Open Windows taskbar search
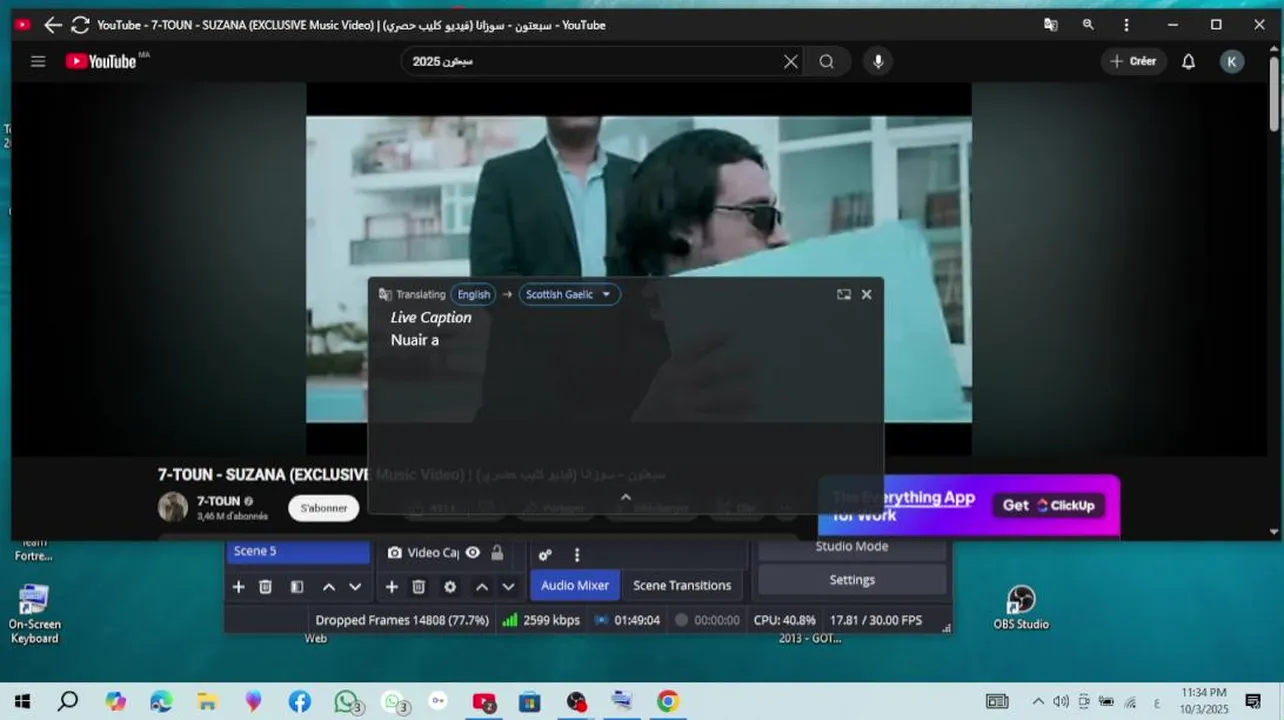This screenshot has width=1284, height=720. click(68, 702)
